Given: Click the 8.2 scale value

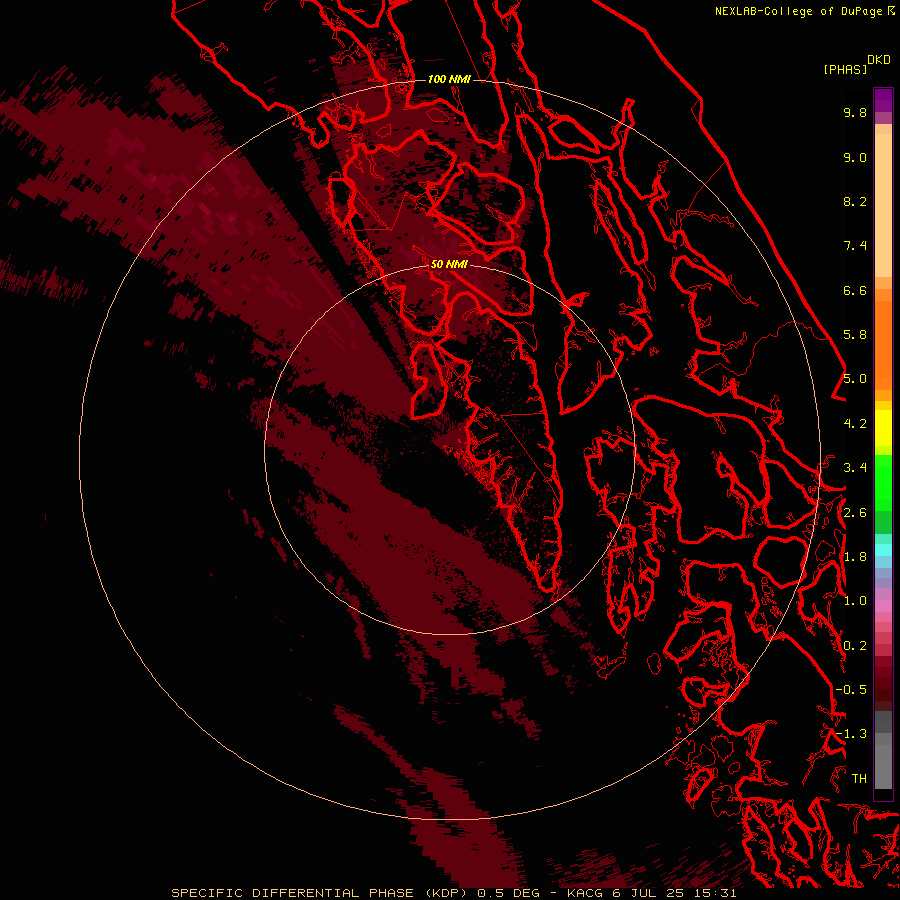Looking at the screenshot, I should click(x=855, y=201).
